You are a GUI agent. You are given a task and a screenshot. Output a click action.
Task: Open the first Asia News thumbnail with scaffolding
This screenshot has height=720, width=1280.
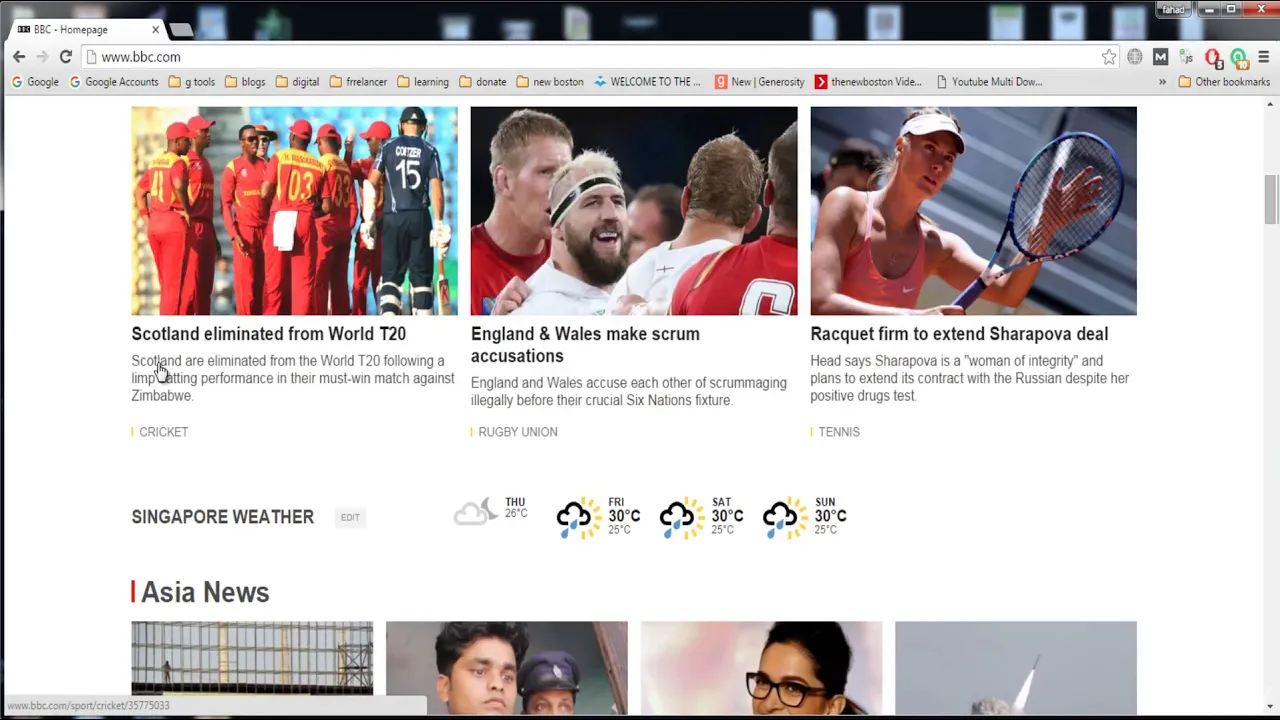click(252, 668)
